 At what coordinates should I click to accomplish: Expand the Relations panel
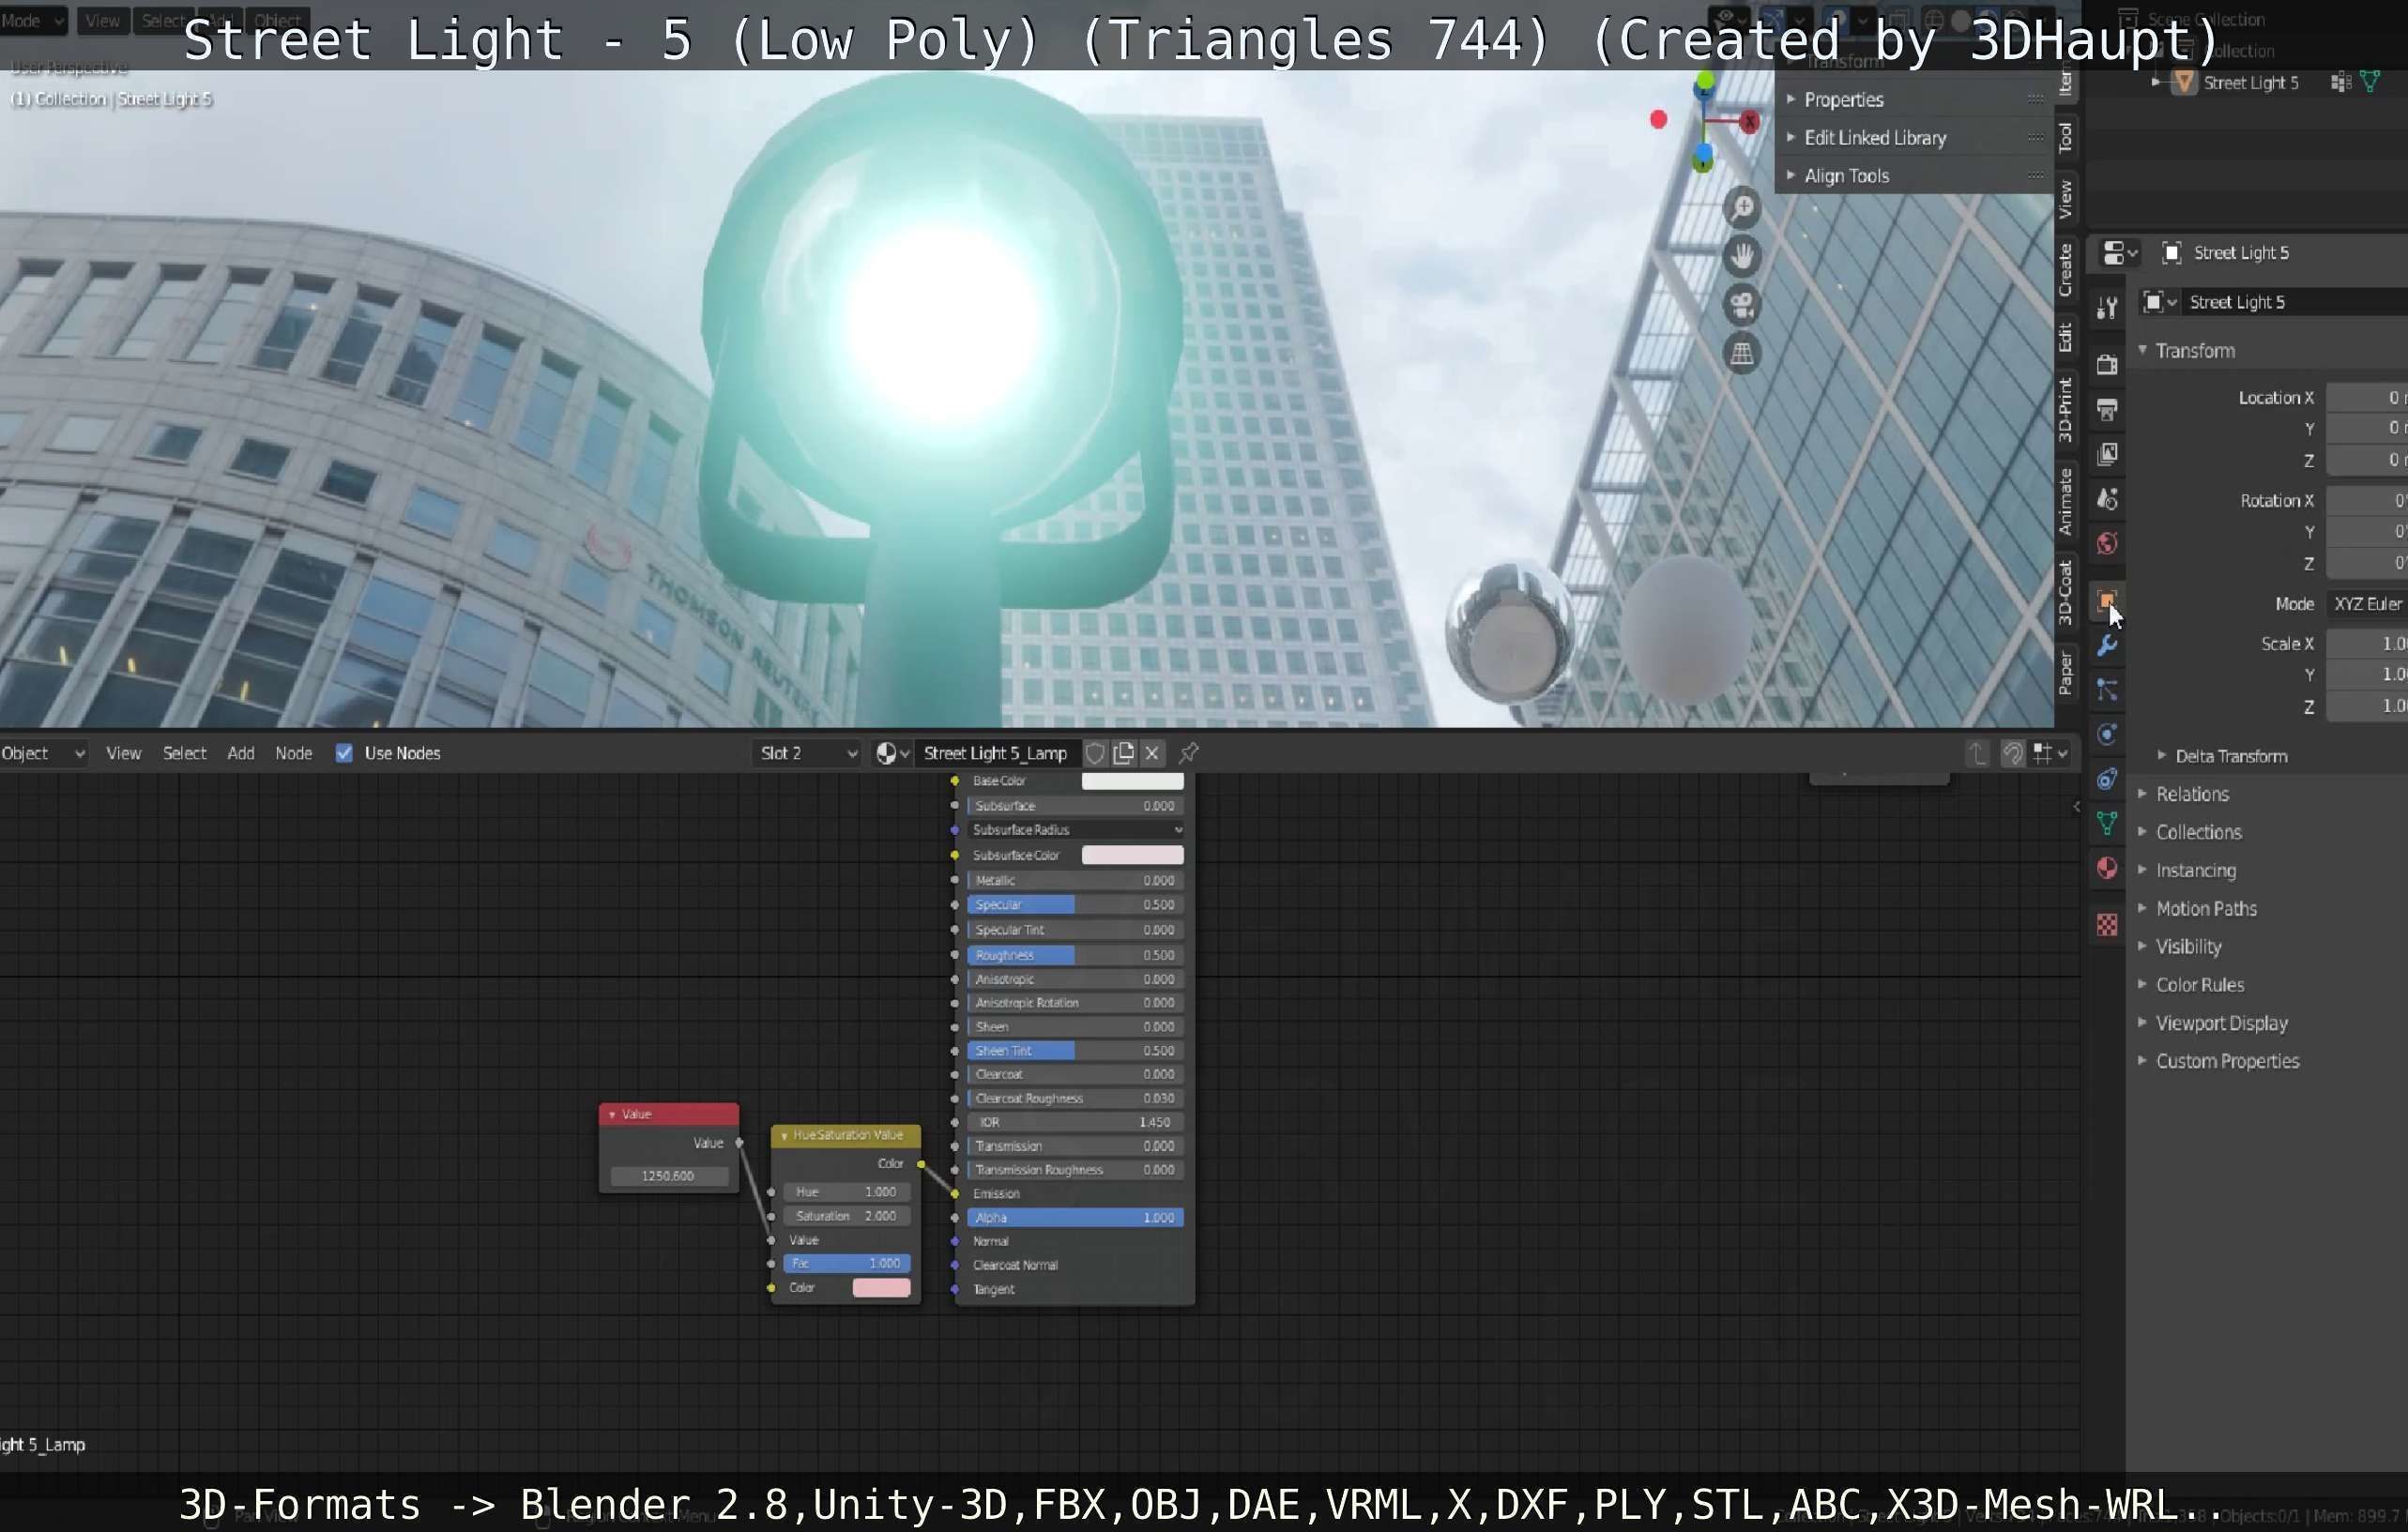2191,794
